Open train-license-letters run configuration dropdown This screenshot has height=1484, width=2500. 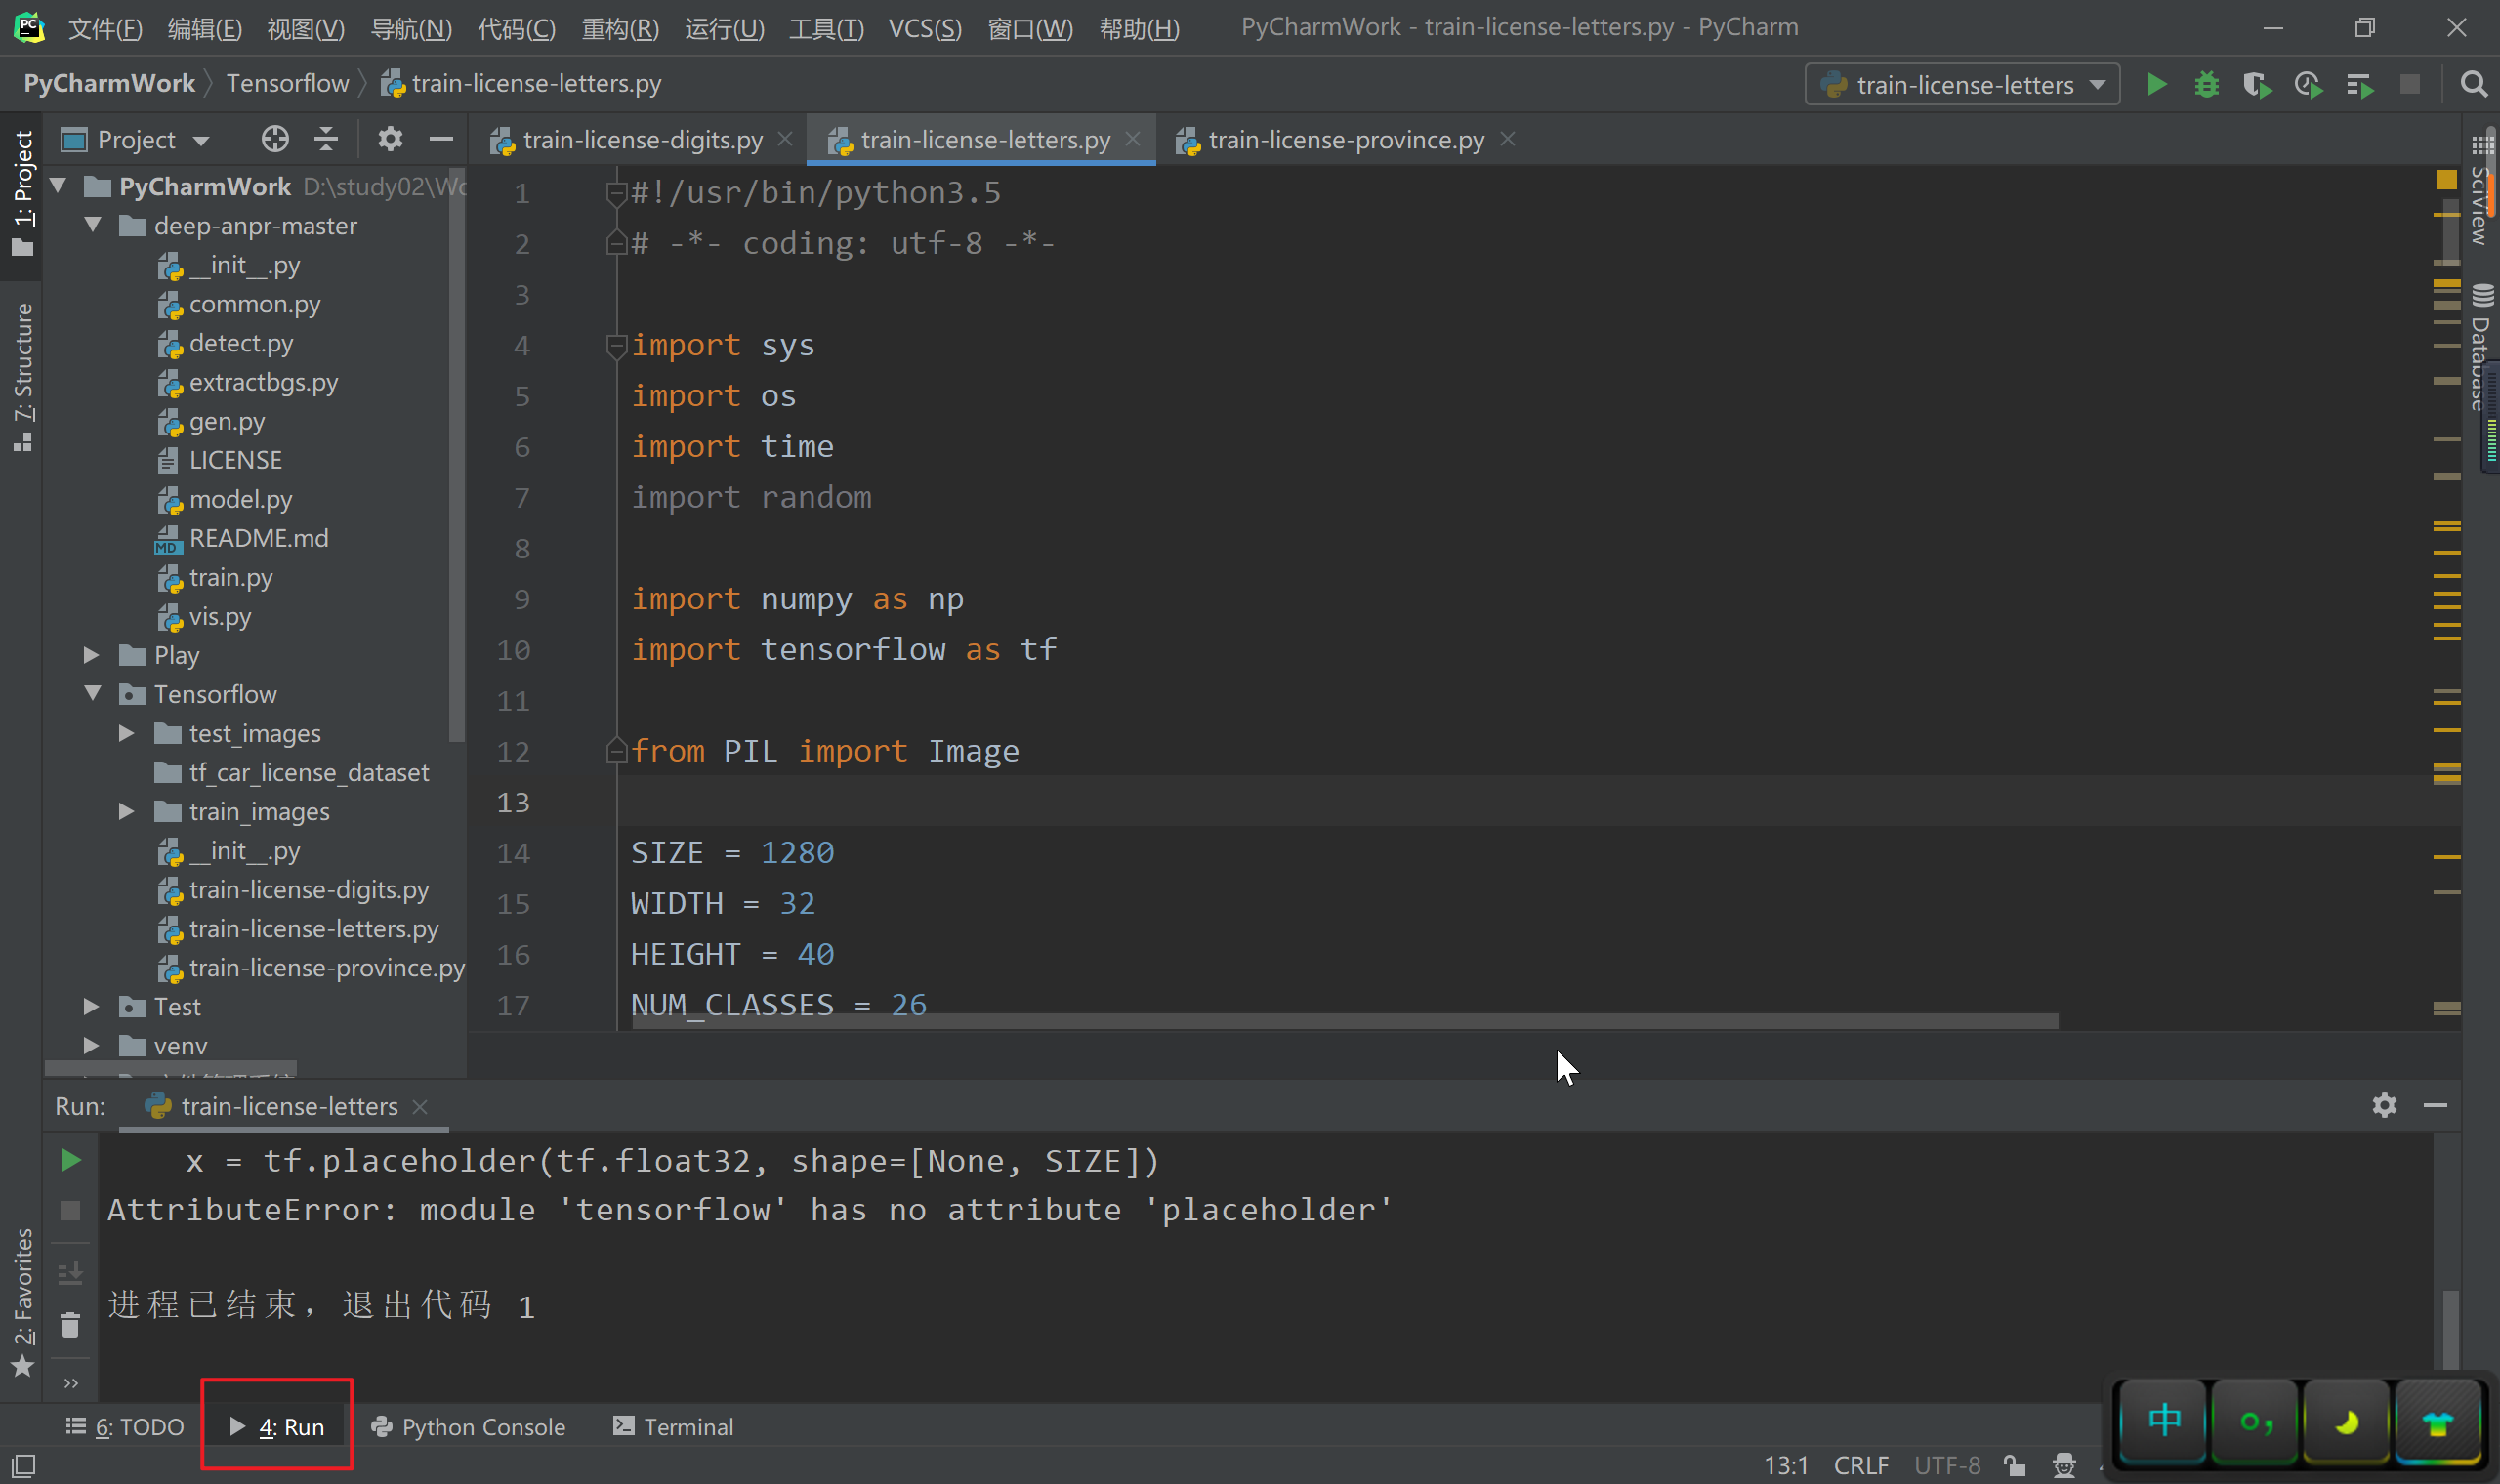1962,85
